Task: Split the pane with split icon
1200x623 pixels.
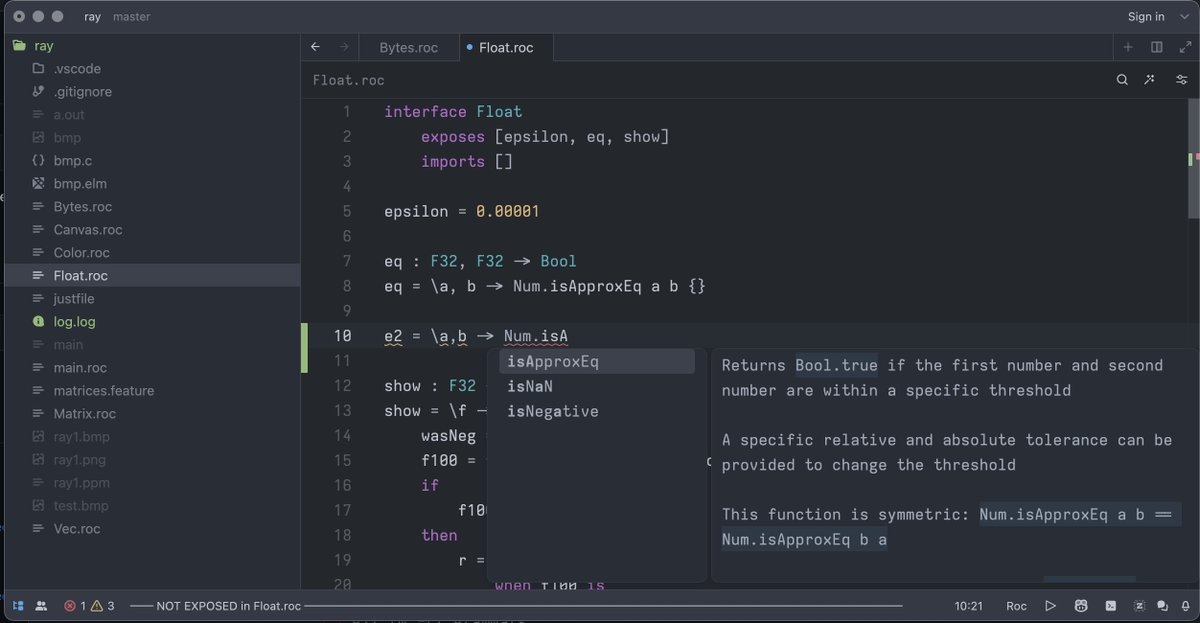Action: pyautogui.click(x=1156, y=47)
